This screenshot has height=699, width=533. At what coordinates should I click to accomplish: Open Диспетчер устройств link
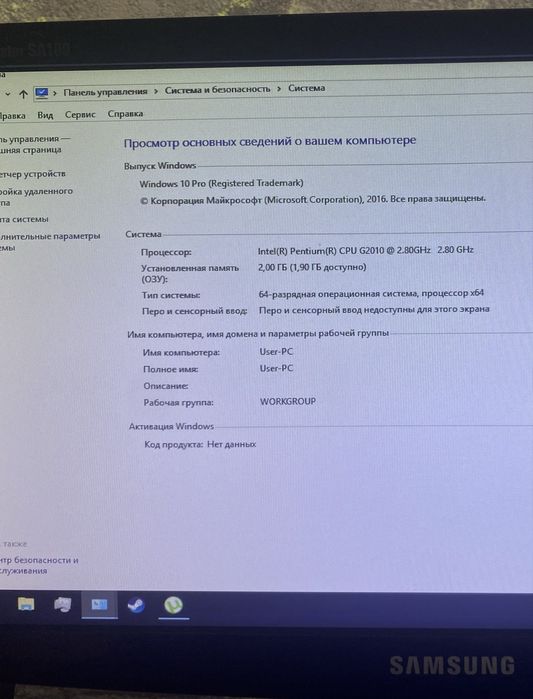pos(33,174)
